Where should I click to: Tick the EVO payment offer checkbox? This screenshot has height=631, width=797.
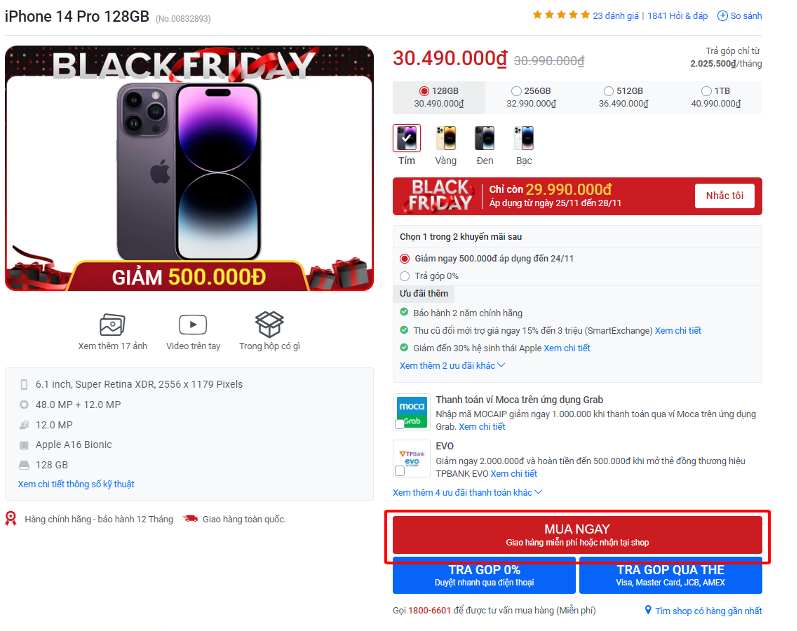(400, 471)
